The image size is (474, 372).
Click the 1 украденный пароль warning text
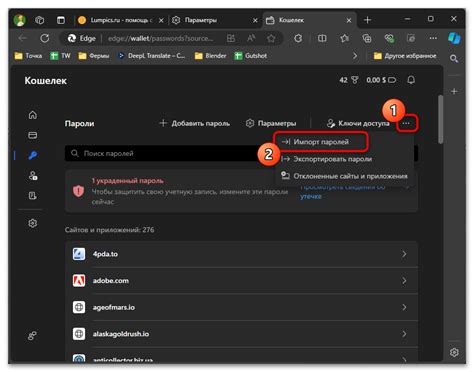point(128,181)
